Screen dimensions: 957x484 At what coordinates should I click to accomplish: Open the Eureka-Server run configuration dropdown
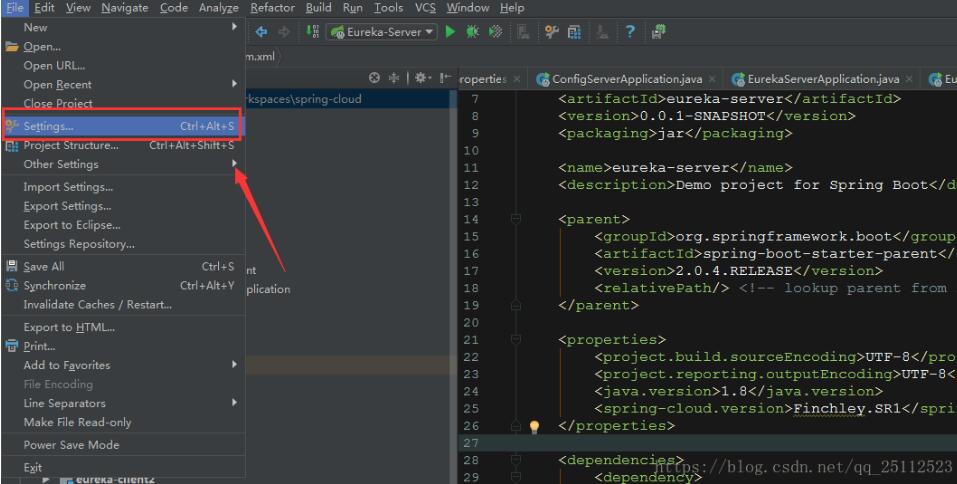(383, 32)
